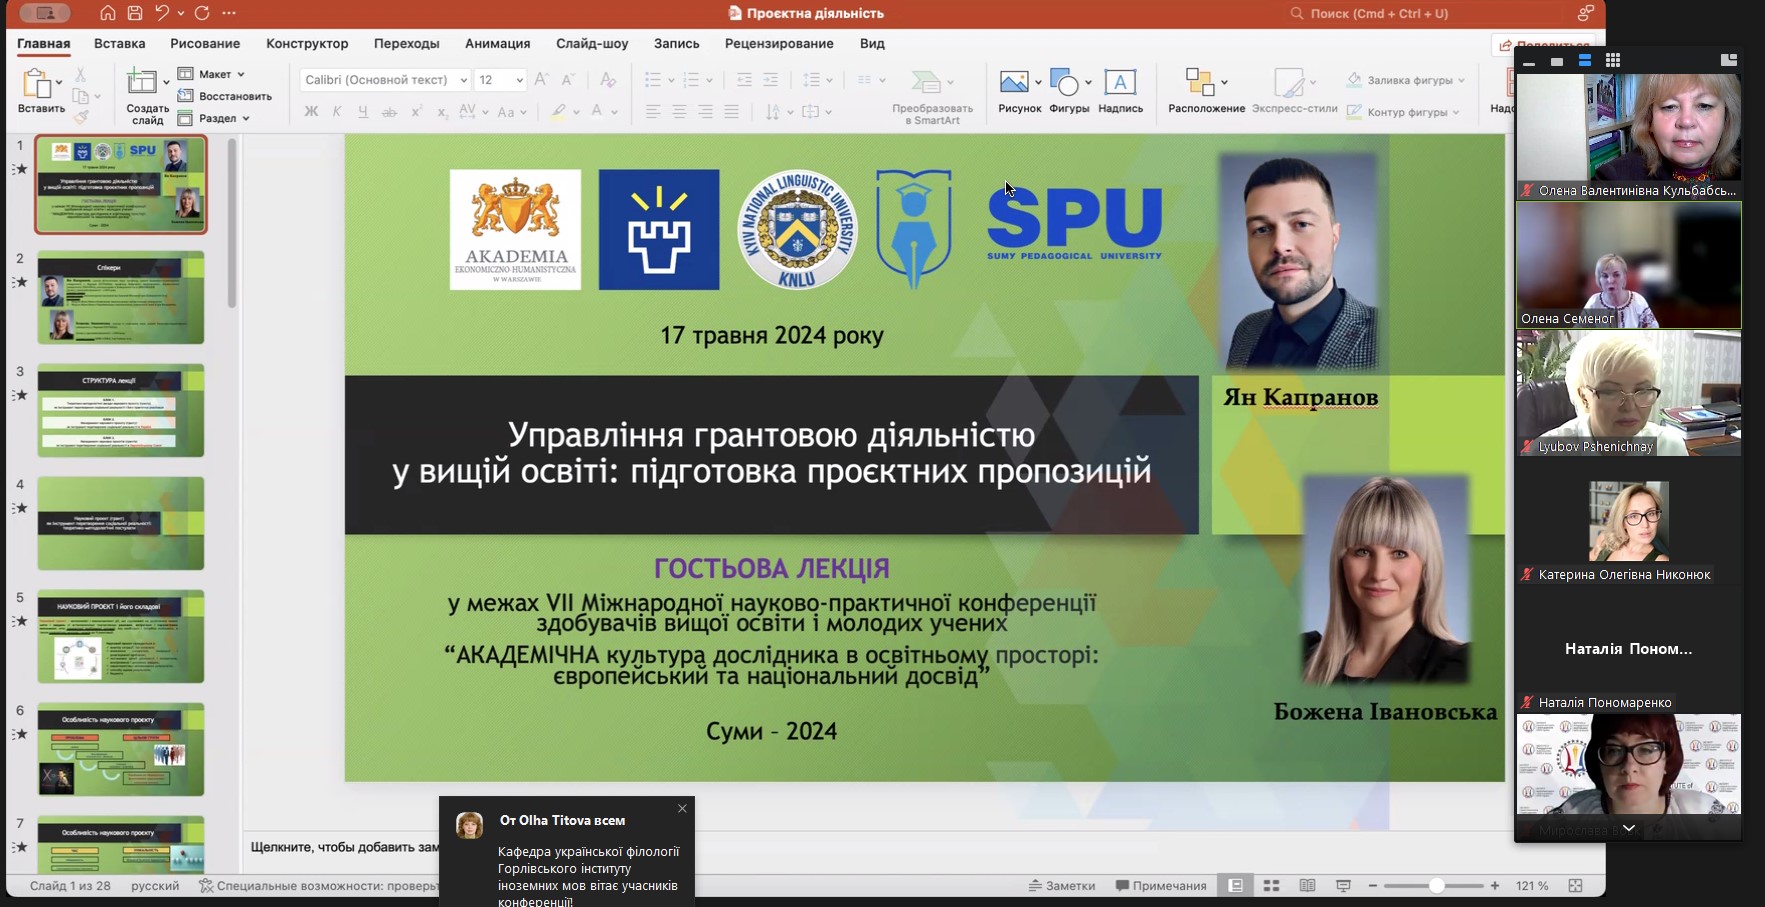
Task: Open the undo history dropdown arrow
Action: coord(180,14)
